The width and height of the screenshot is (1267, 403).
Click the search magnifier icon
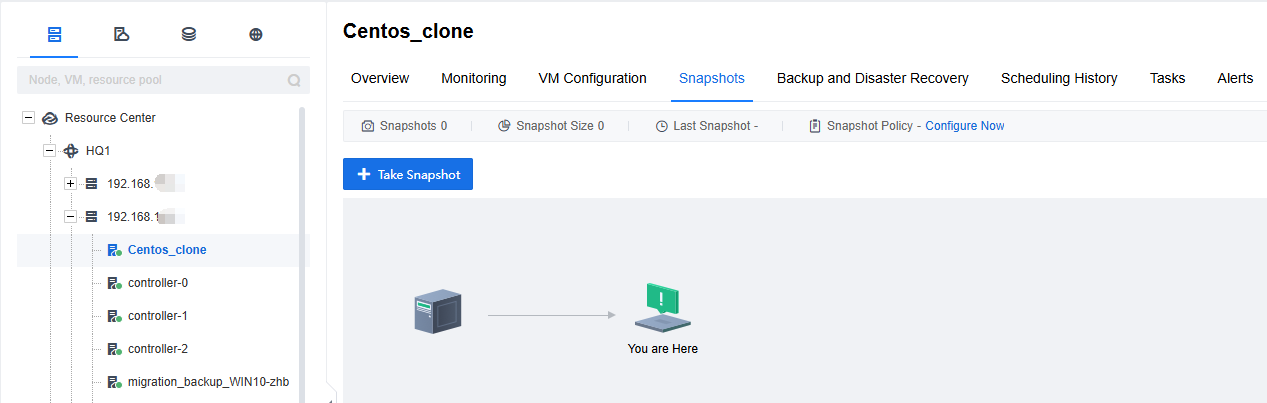pos(294,80)
